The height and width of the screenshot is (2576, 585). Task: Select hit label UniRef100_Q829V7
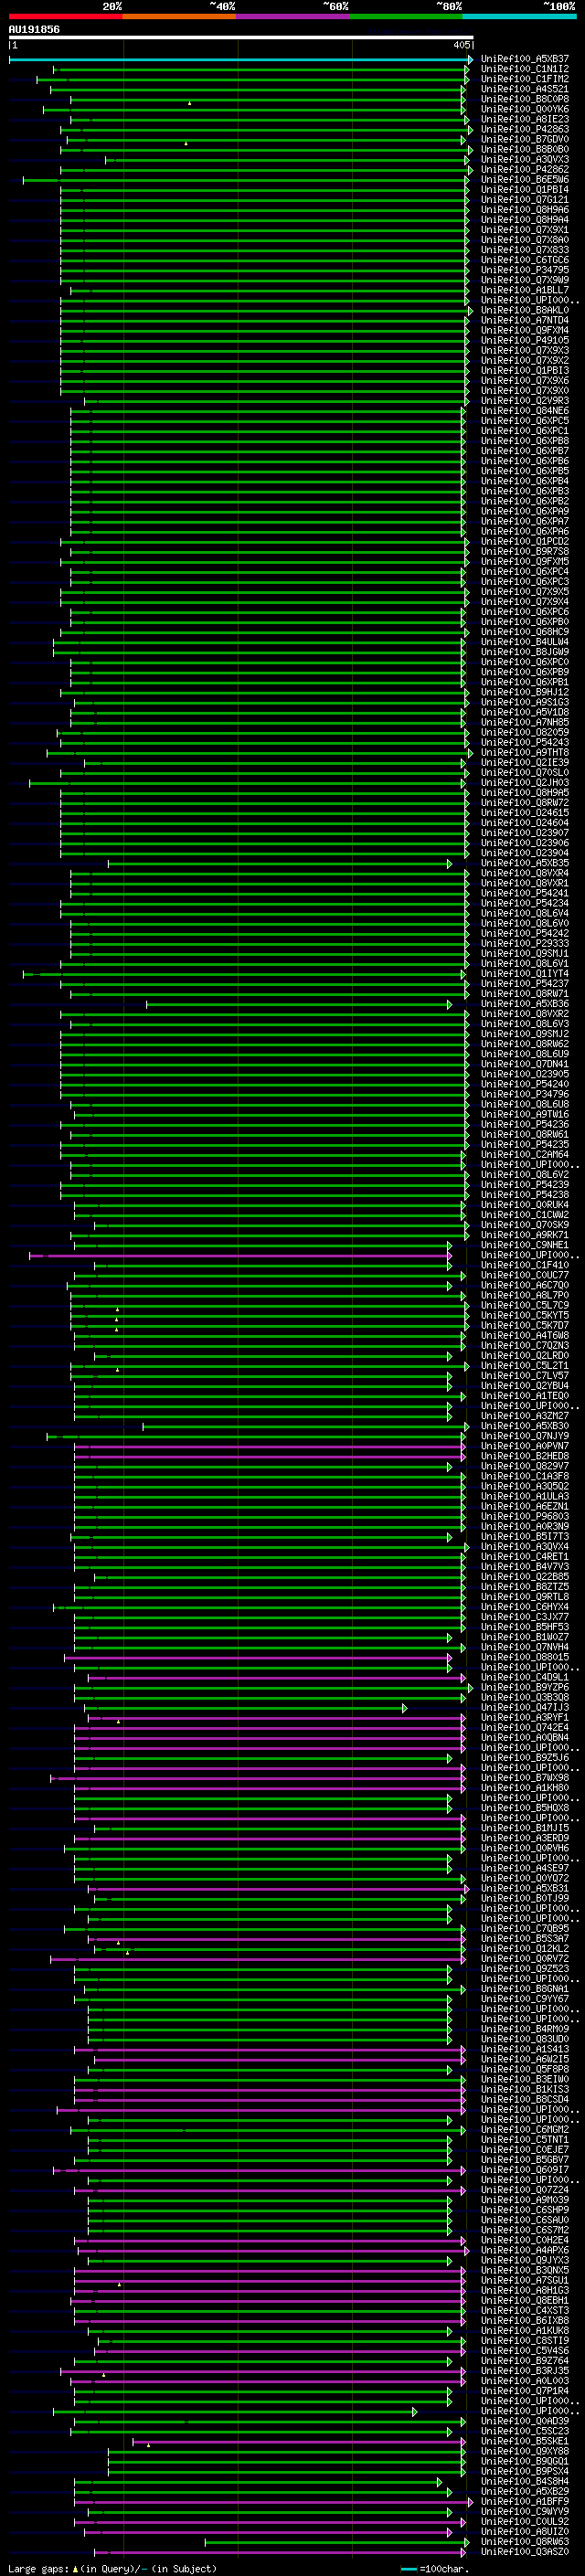pyautogui.click(x=525, y=1466)
